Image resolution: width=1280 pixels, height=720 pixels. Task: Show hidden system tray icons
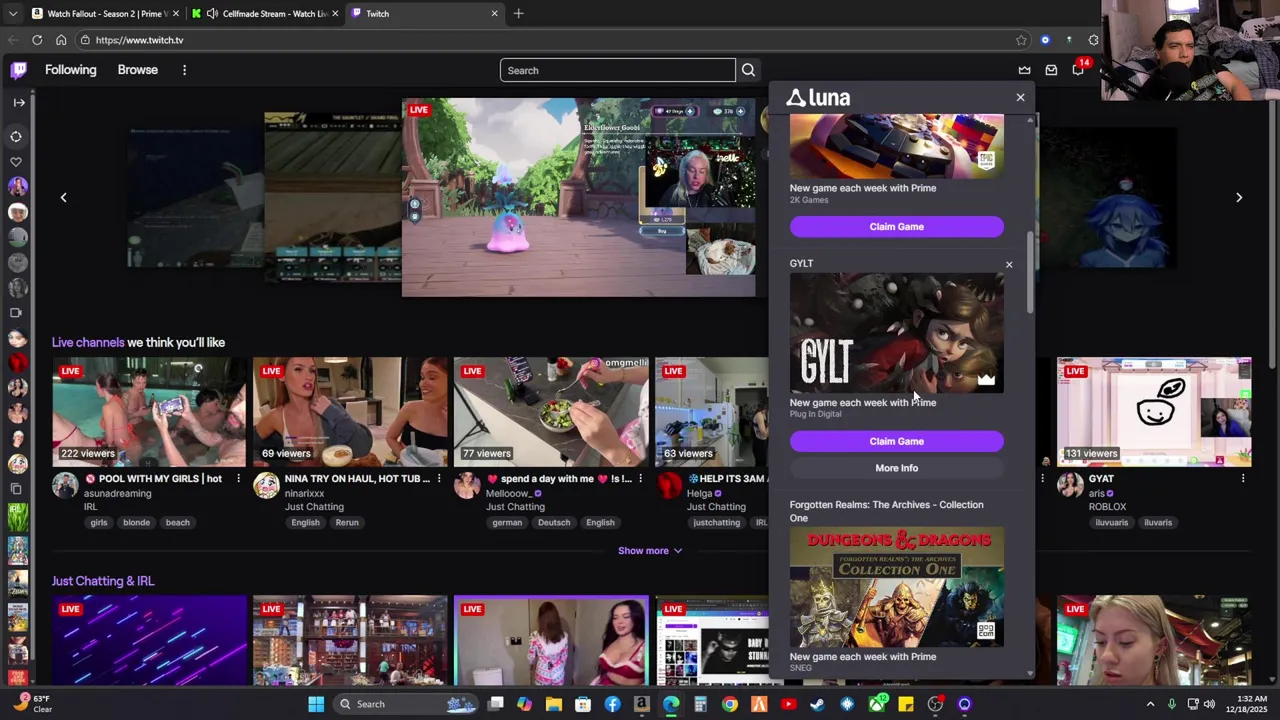(x=1150, y=704)
